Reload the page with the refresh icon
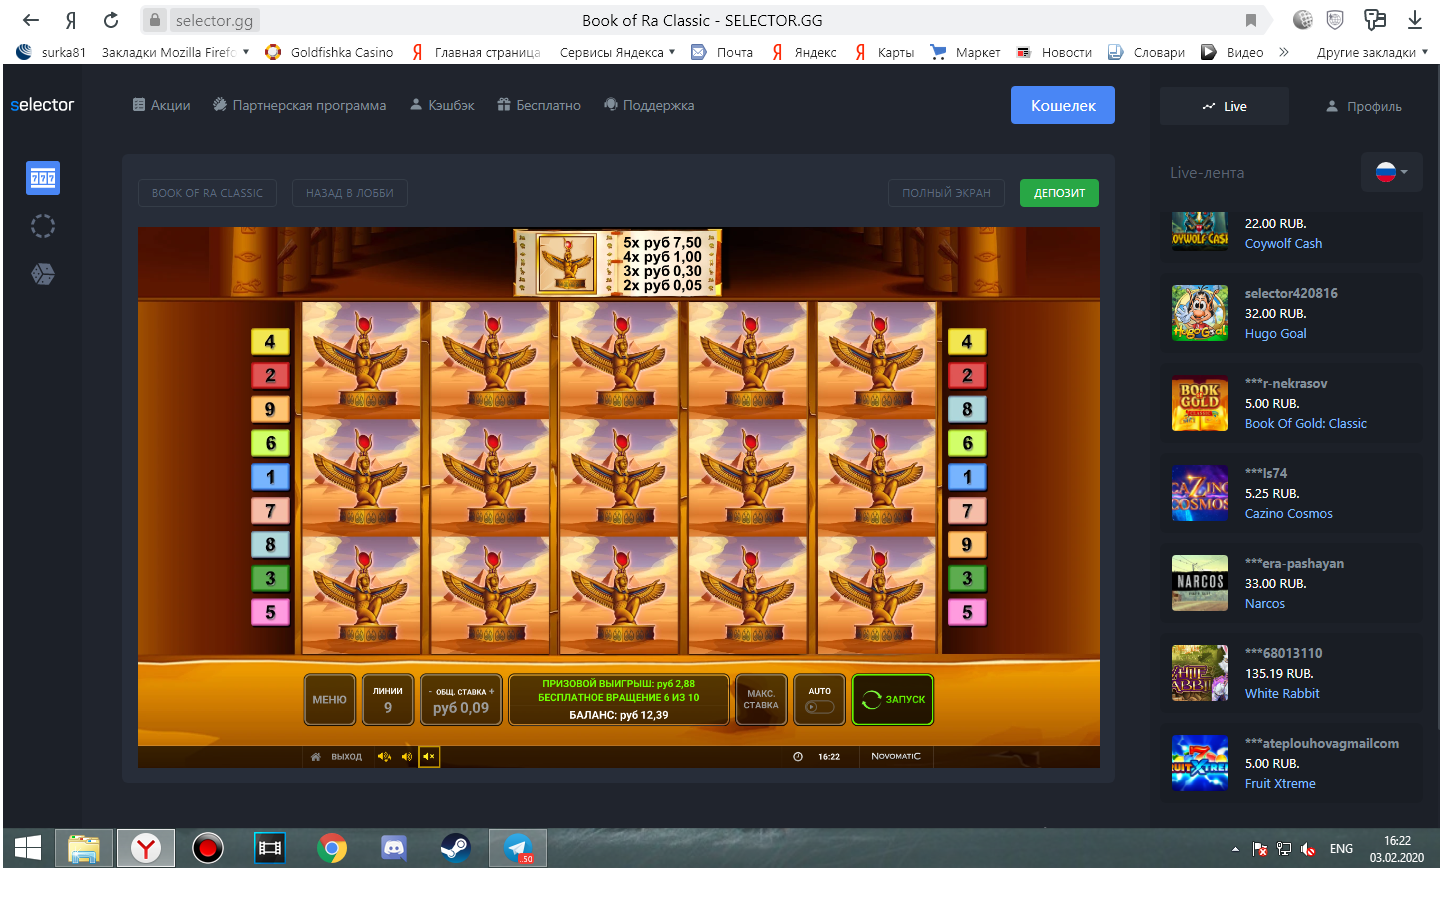This screenshot has height=900, width=1440. (x=111, y=20)
